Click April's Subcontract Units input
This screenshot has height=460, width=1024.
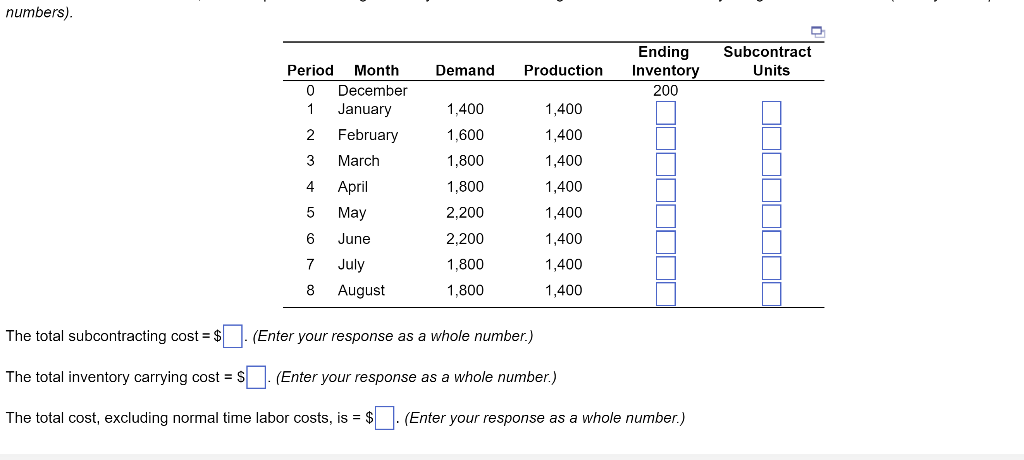click(x=770, y=189)
